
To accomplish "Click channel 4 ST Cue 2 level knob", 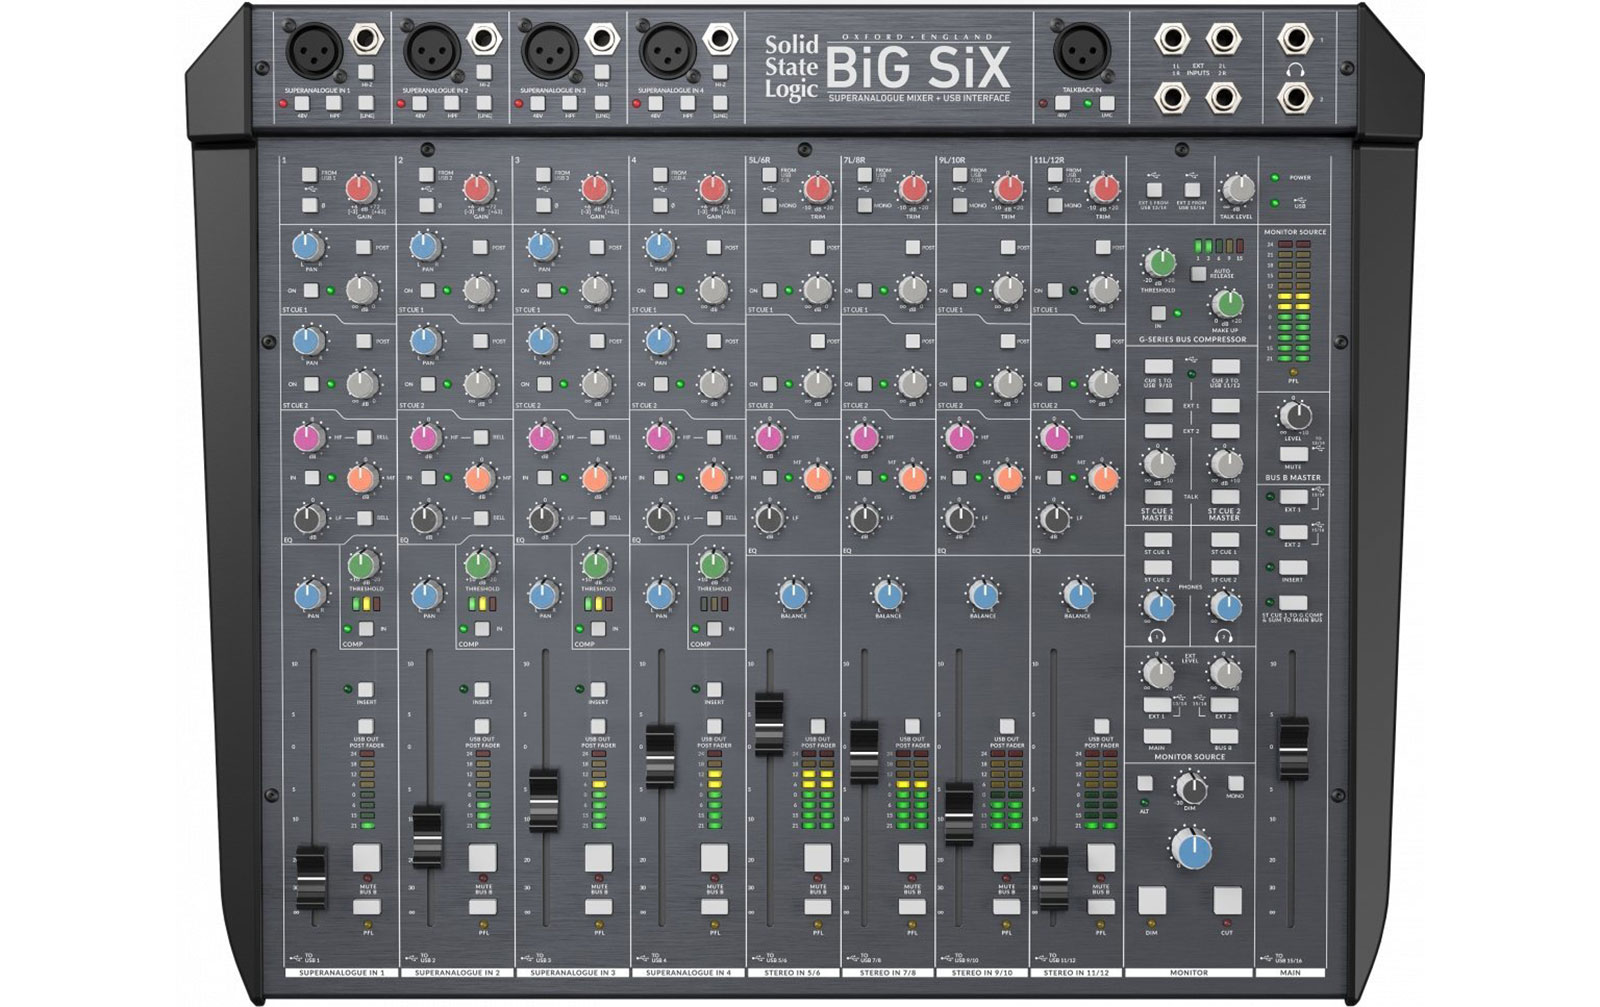I will tap(713, 383).
